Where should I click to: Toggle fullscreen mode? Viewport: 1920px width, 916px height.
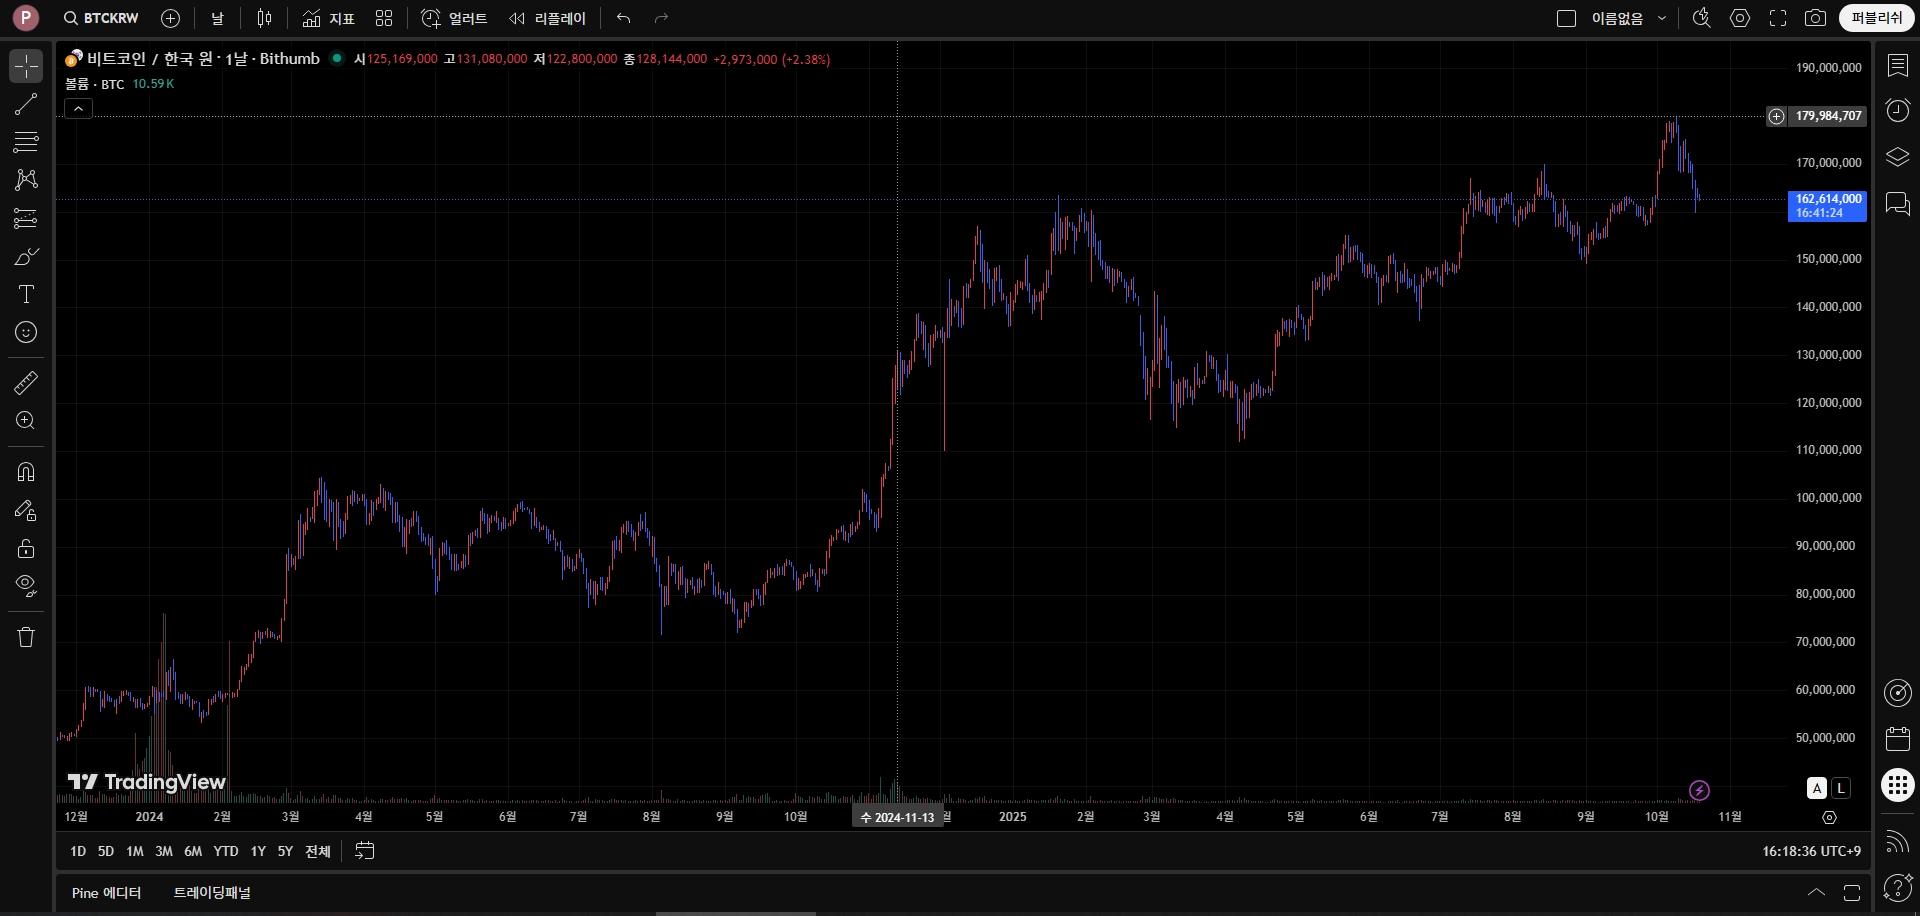click(1778, 18)
